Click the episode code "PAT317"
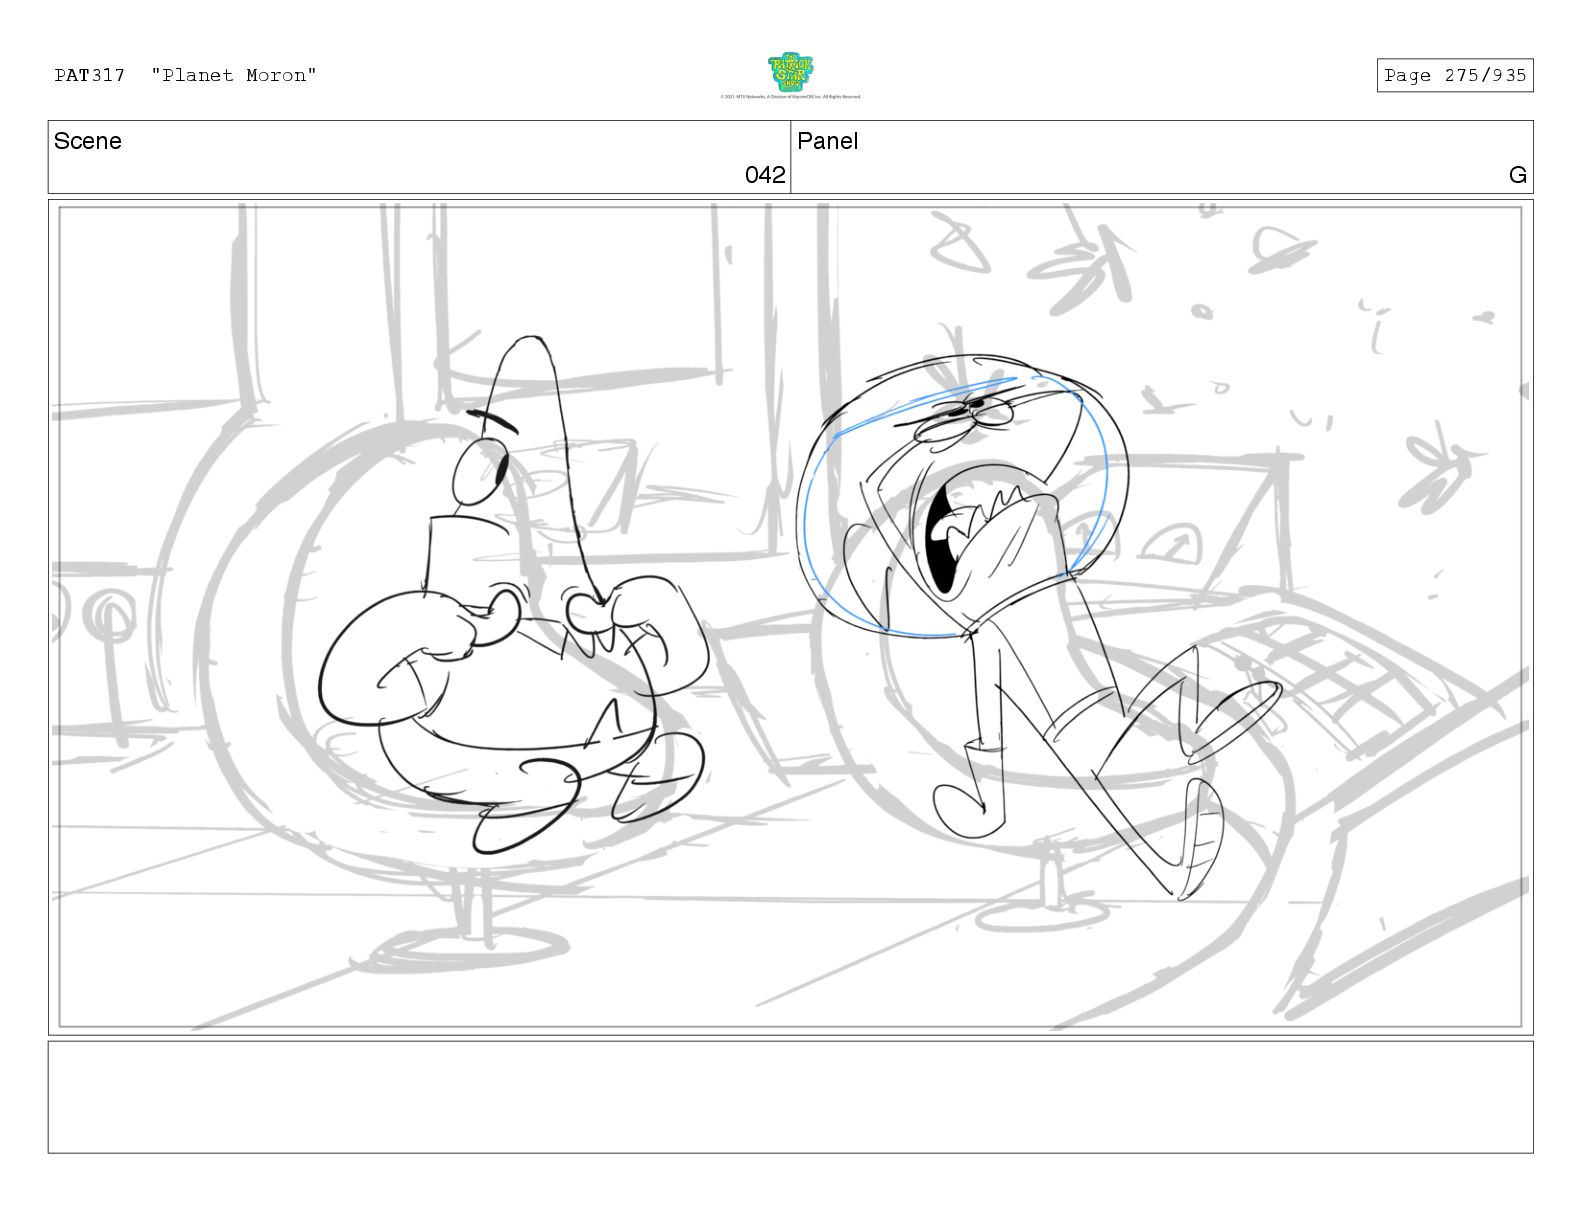The image size is (1582, 1225). coord(90,75)
